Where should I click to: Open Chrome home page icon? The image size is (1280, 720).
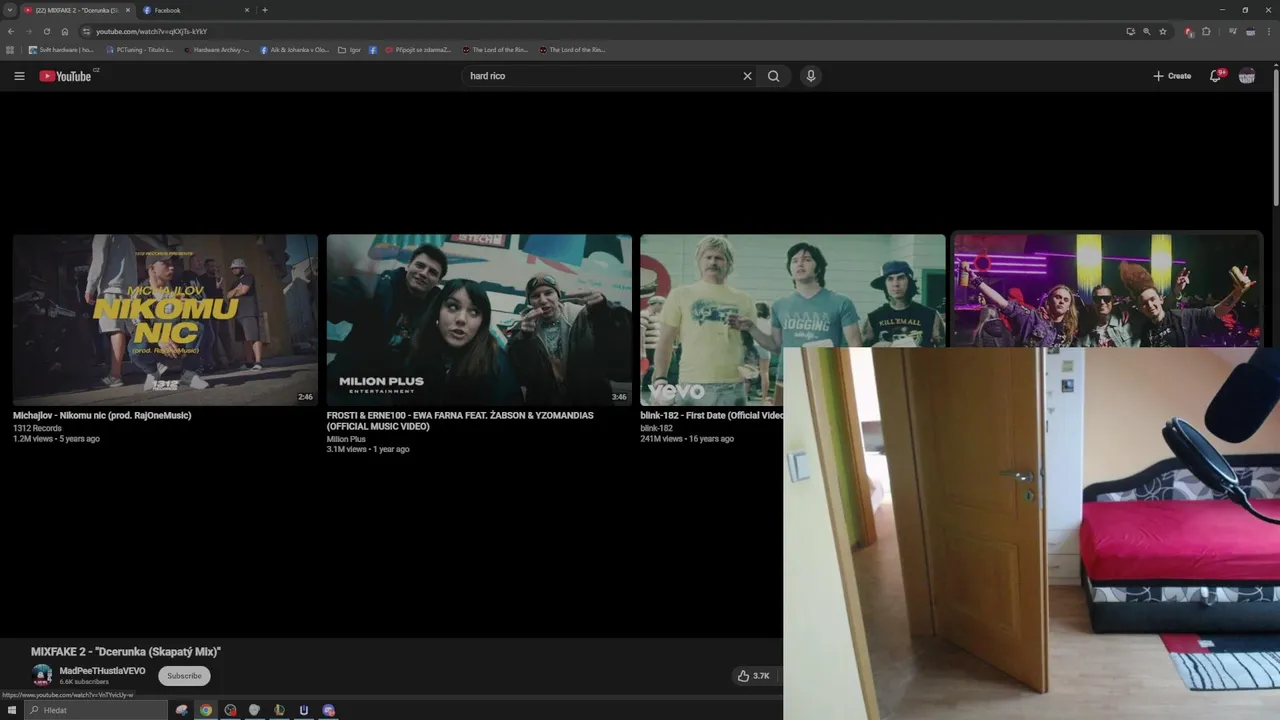coord(65,31)
